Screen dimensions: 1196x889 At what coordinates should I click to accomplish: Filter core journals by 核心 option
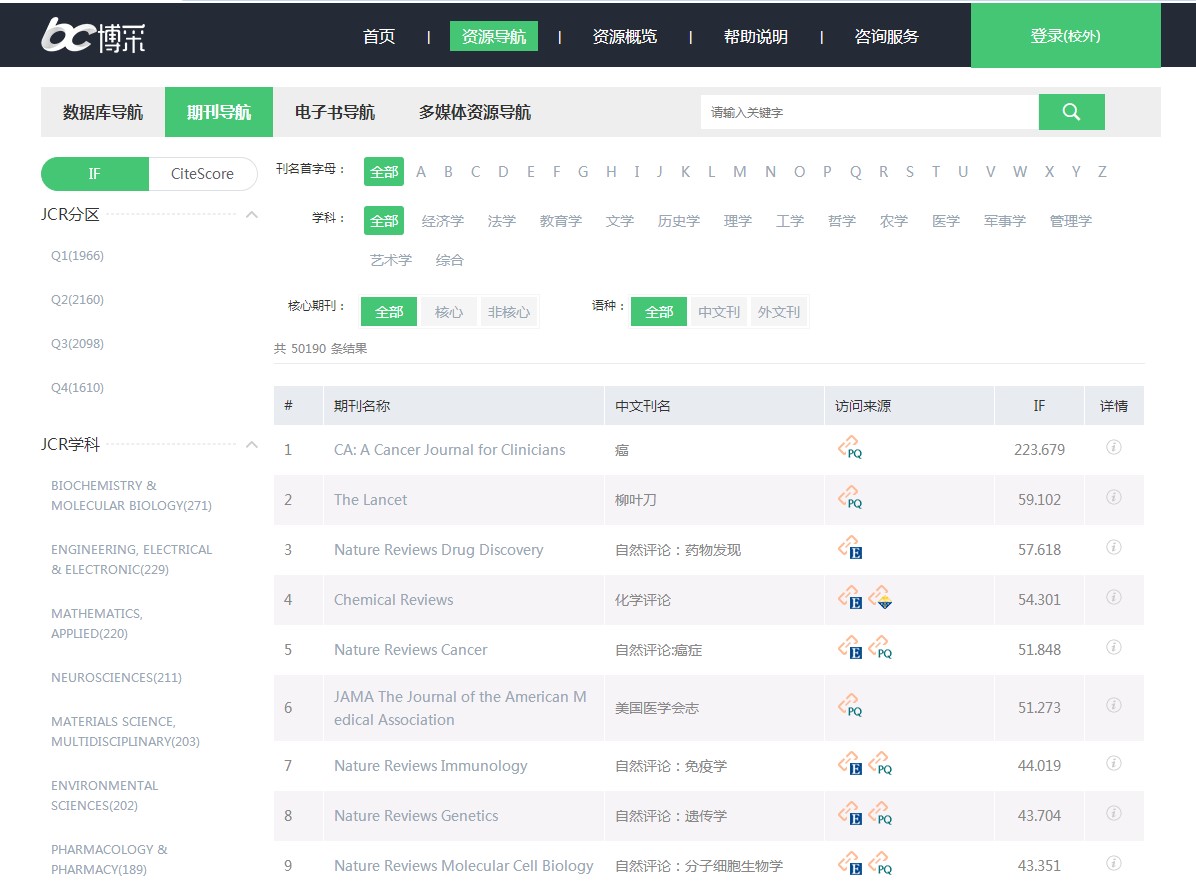tap(449, 312)
